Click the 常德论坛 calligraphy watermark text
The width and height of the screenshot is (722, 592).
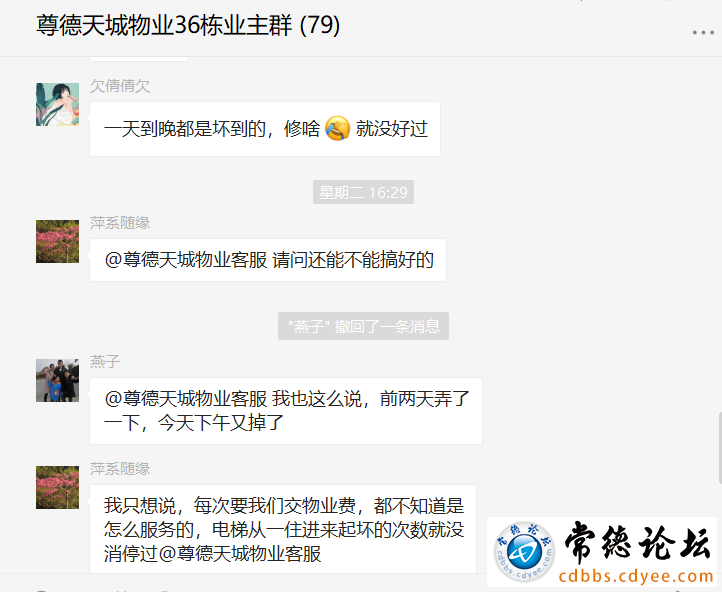pos(638,544)
